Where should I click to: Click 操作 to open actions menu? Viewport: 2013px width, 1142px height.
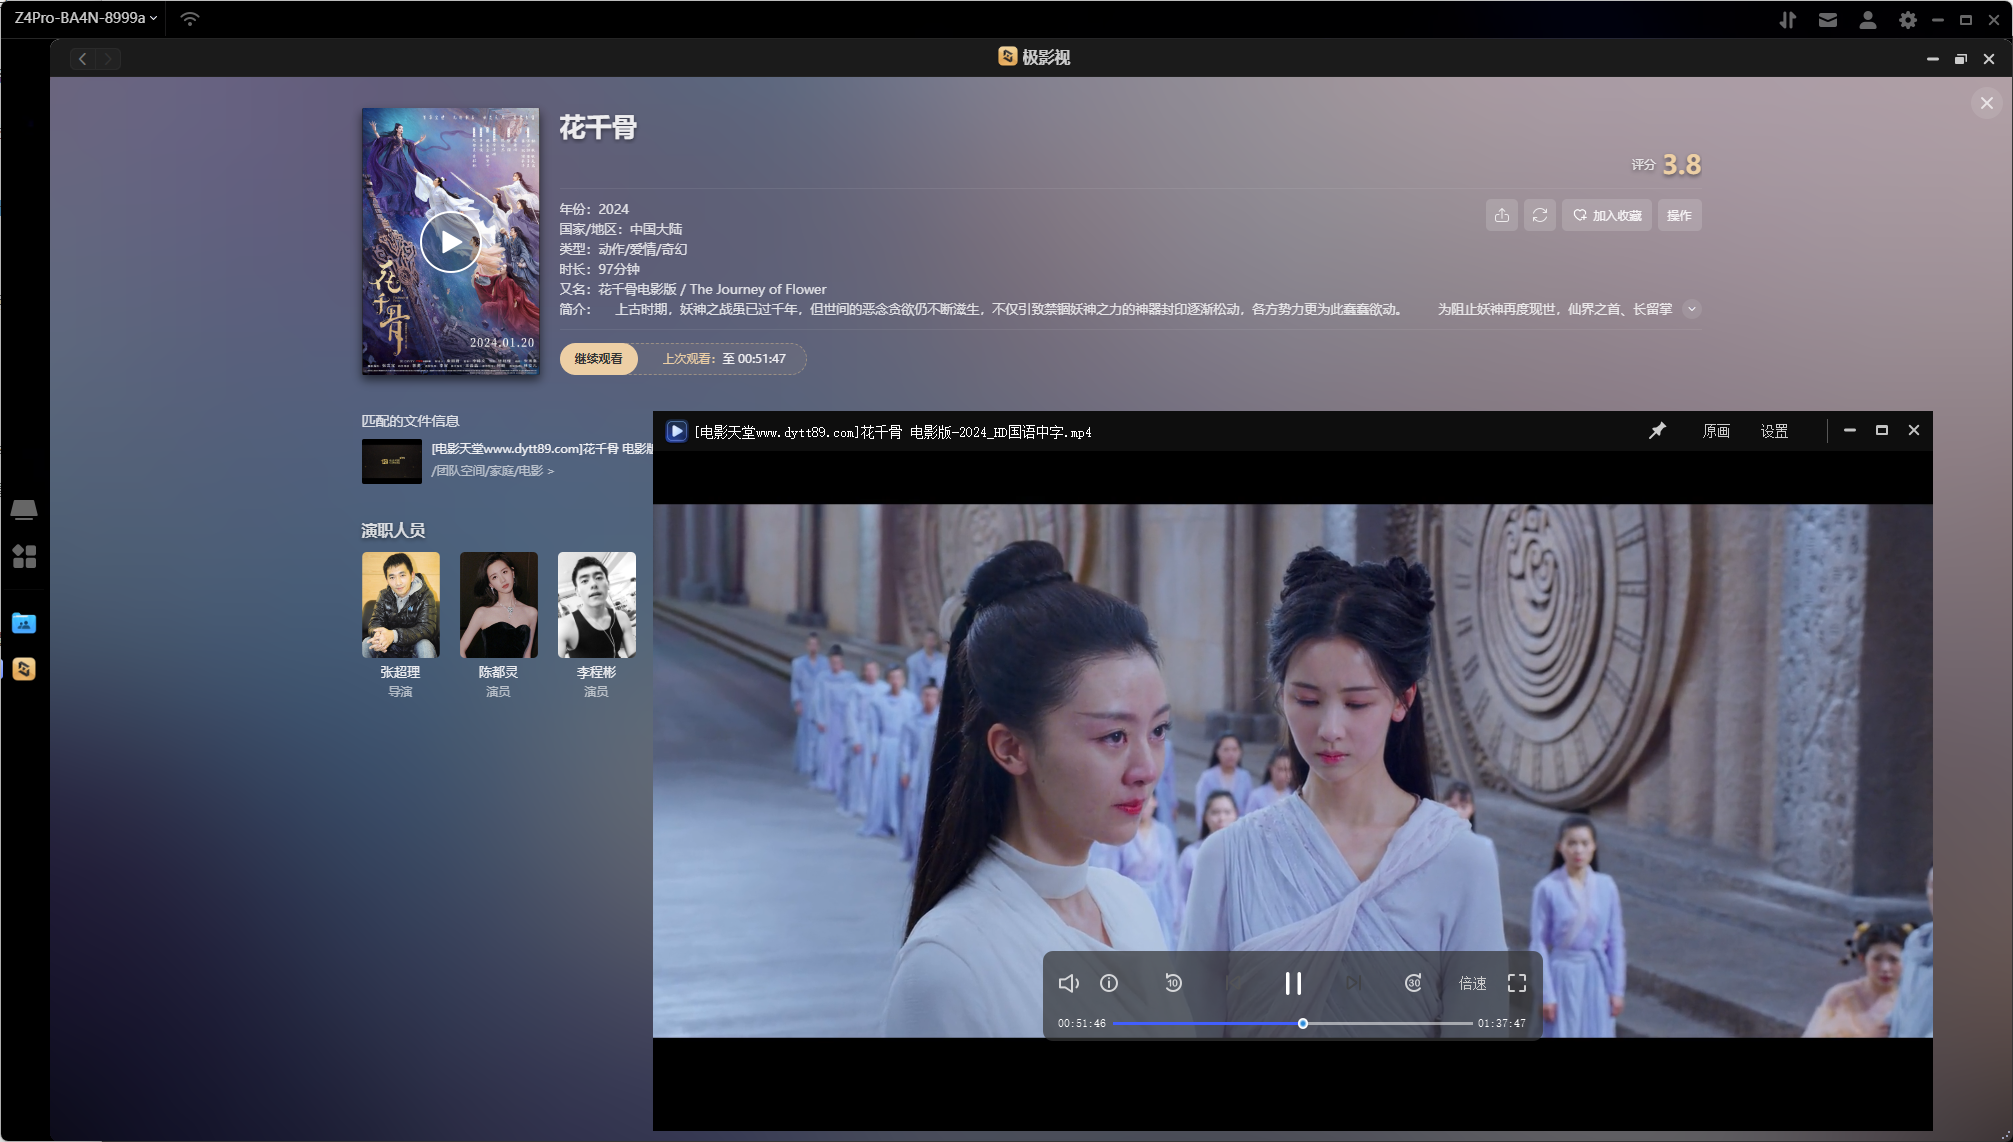pyautogui.click(x=1679, y=215)
